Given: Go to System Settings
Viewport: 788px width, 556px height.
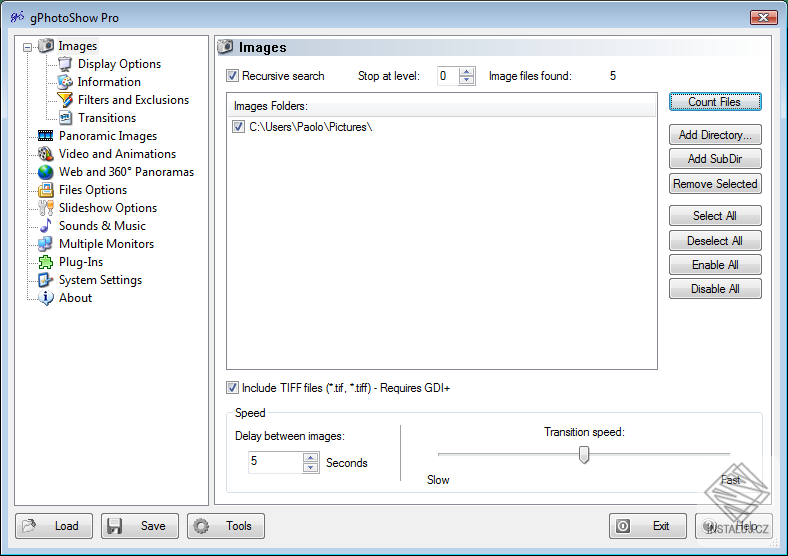Looking at the screenshot, I should pos(100,280).
